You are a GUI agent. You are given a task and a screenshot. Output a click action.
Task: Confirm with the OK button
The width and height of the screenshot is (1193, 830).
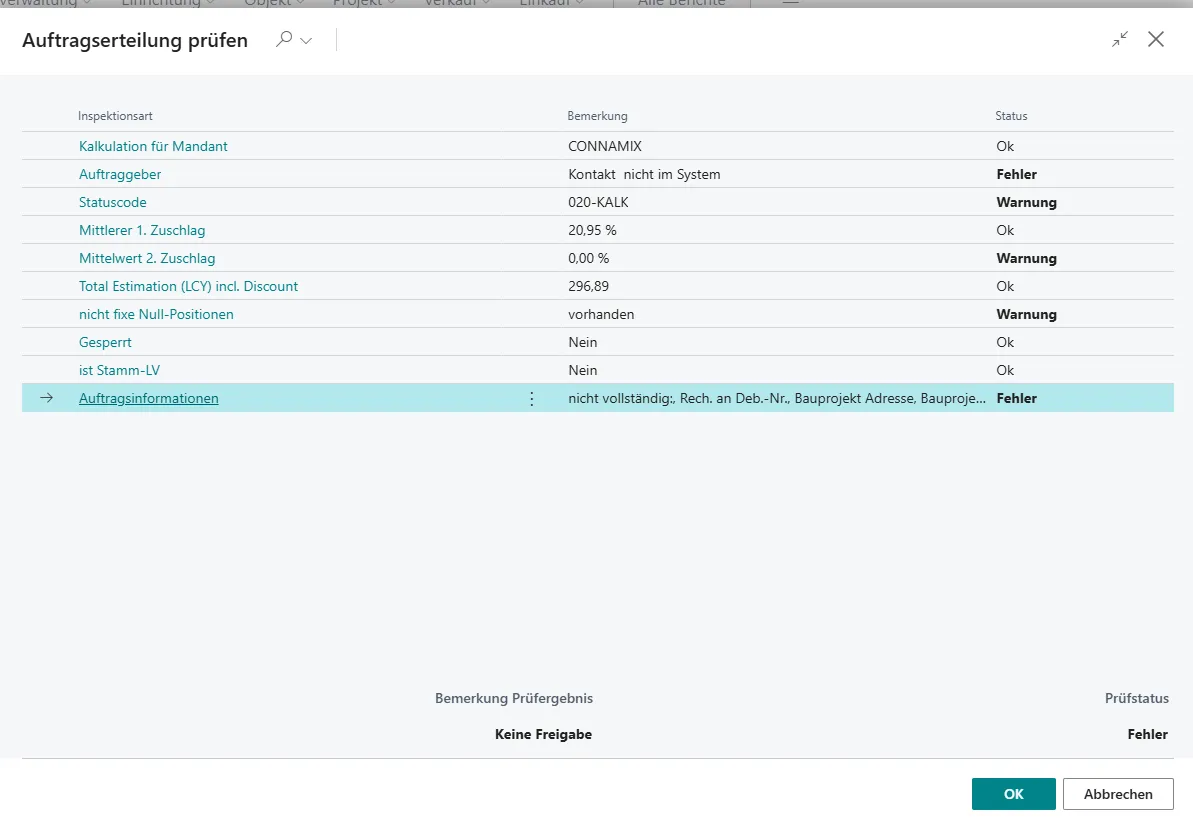pyautogui.click(x=1013, y=794)
